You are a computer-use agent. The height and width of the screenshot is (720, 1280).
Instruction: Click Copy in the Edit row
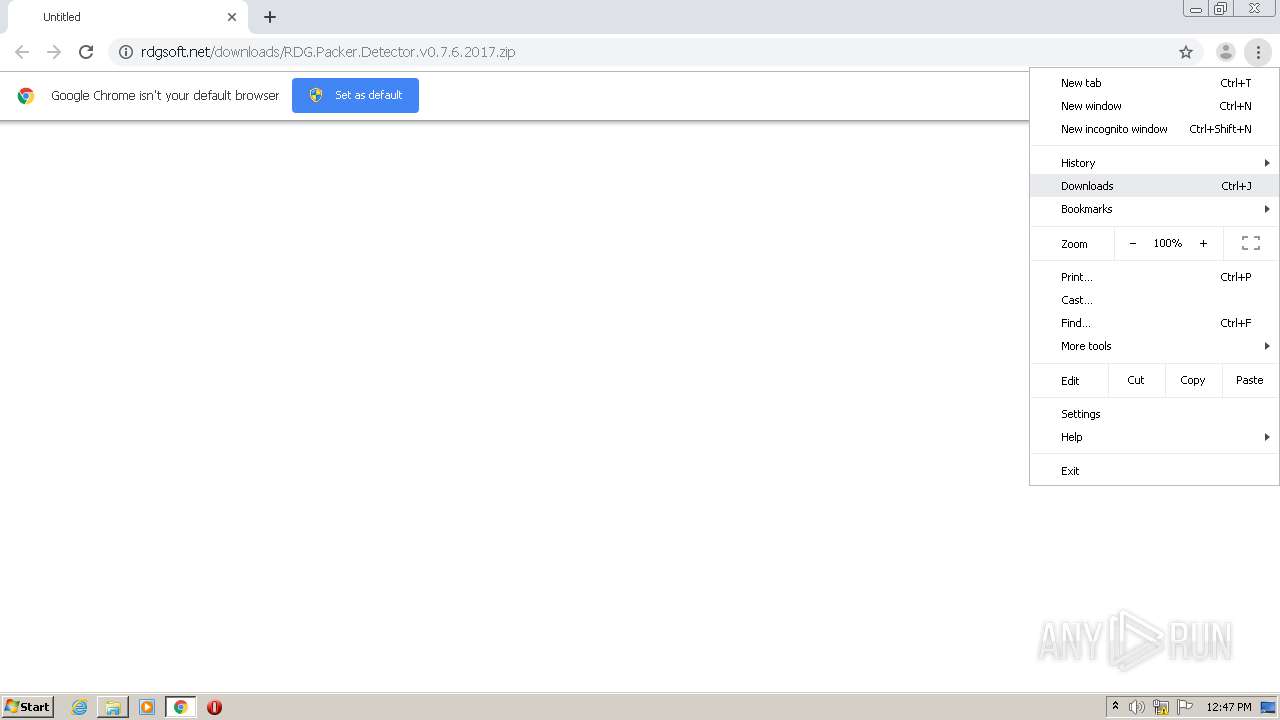(1193, 380)
